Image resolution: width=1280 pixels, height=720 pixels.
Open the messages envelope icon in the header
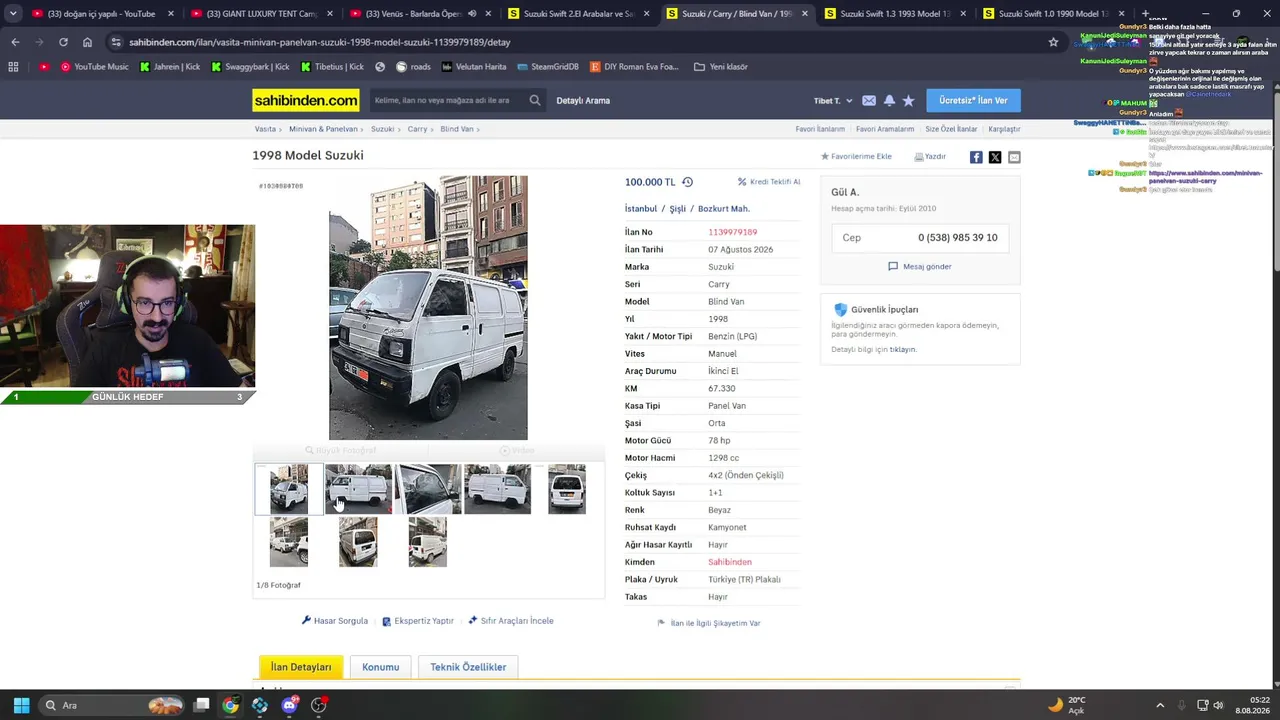869,101
